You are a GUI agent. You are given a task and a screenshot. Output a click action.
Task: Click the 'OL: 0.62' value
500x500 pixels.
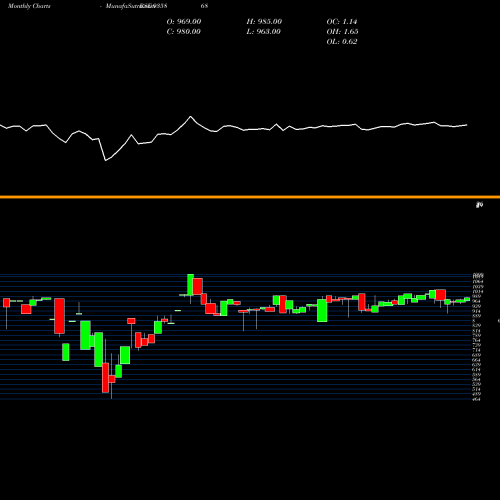click(x=342, y=42)
